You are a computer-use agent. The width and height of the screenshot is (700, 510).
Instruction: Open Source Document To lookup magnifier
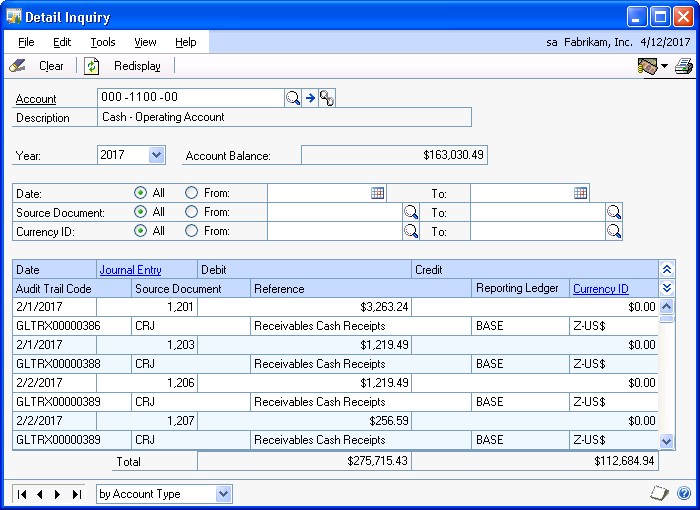614,212
